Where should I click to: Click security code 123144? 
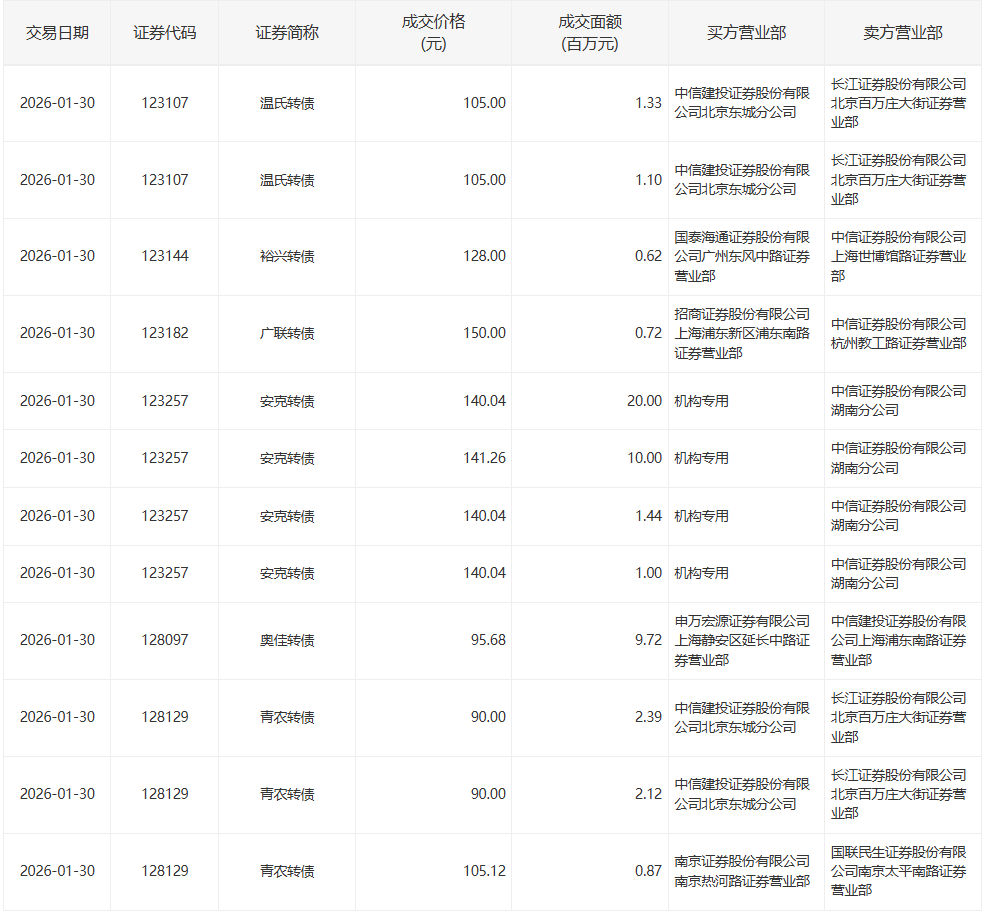164,256
